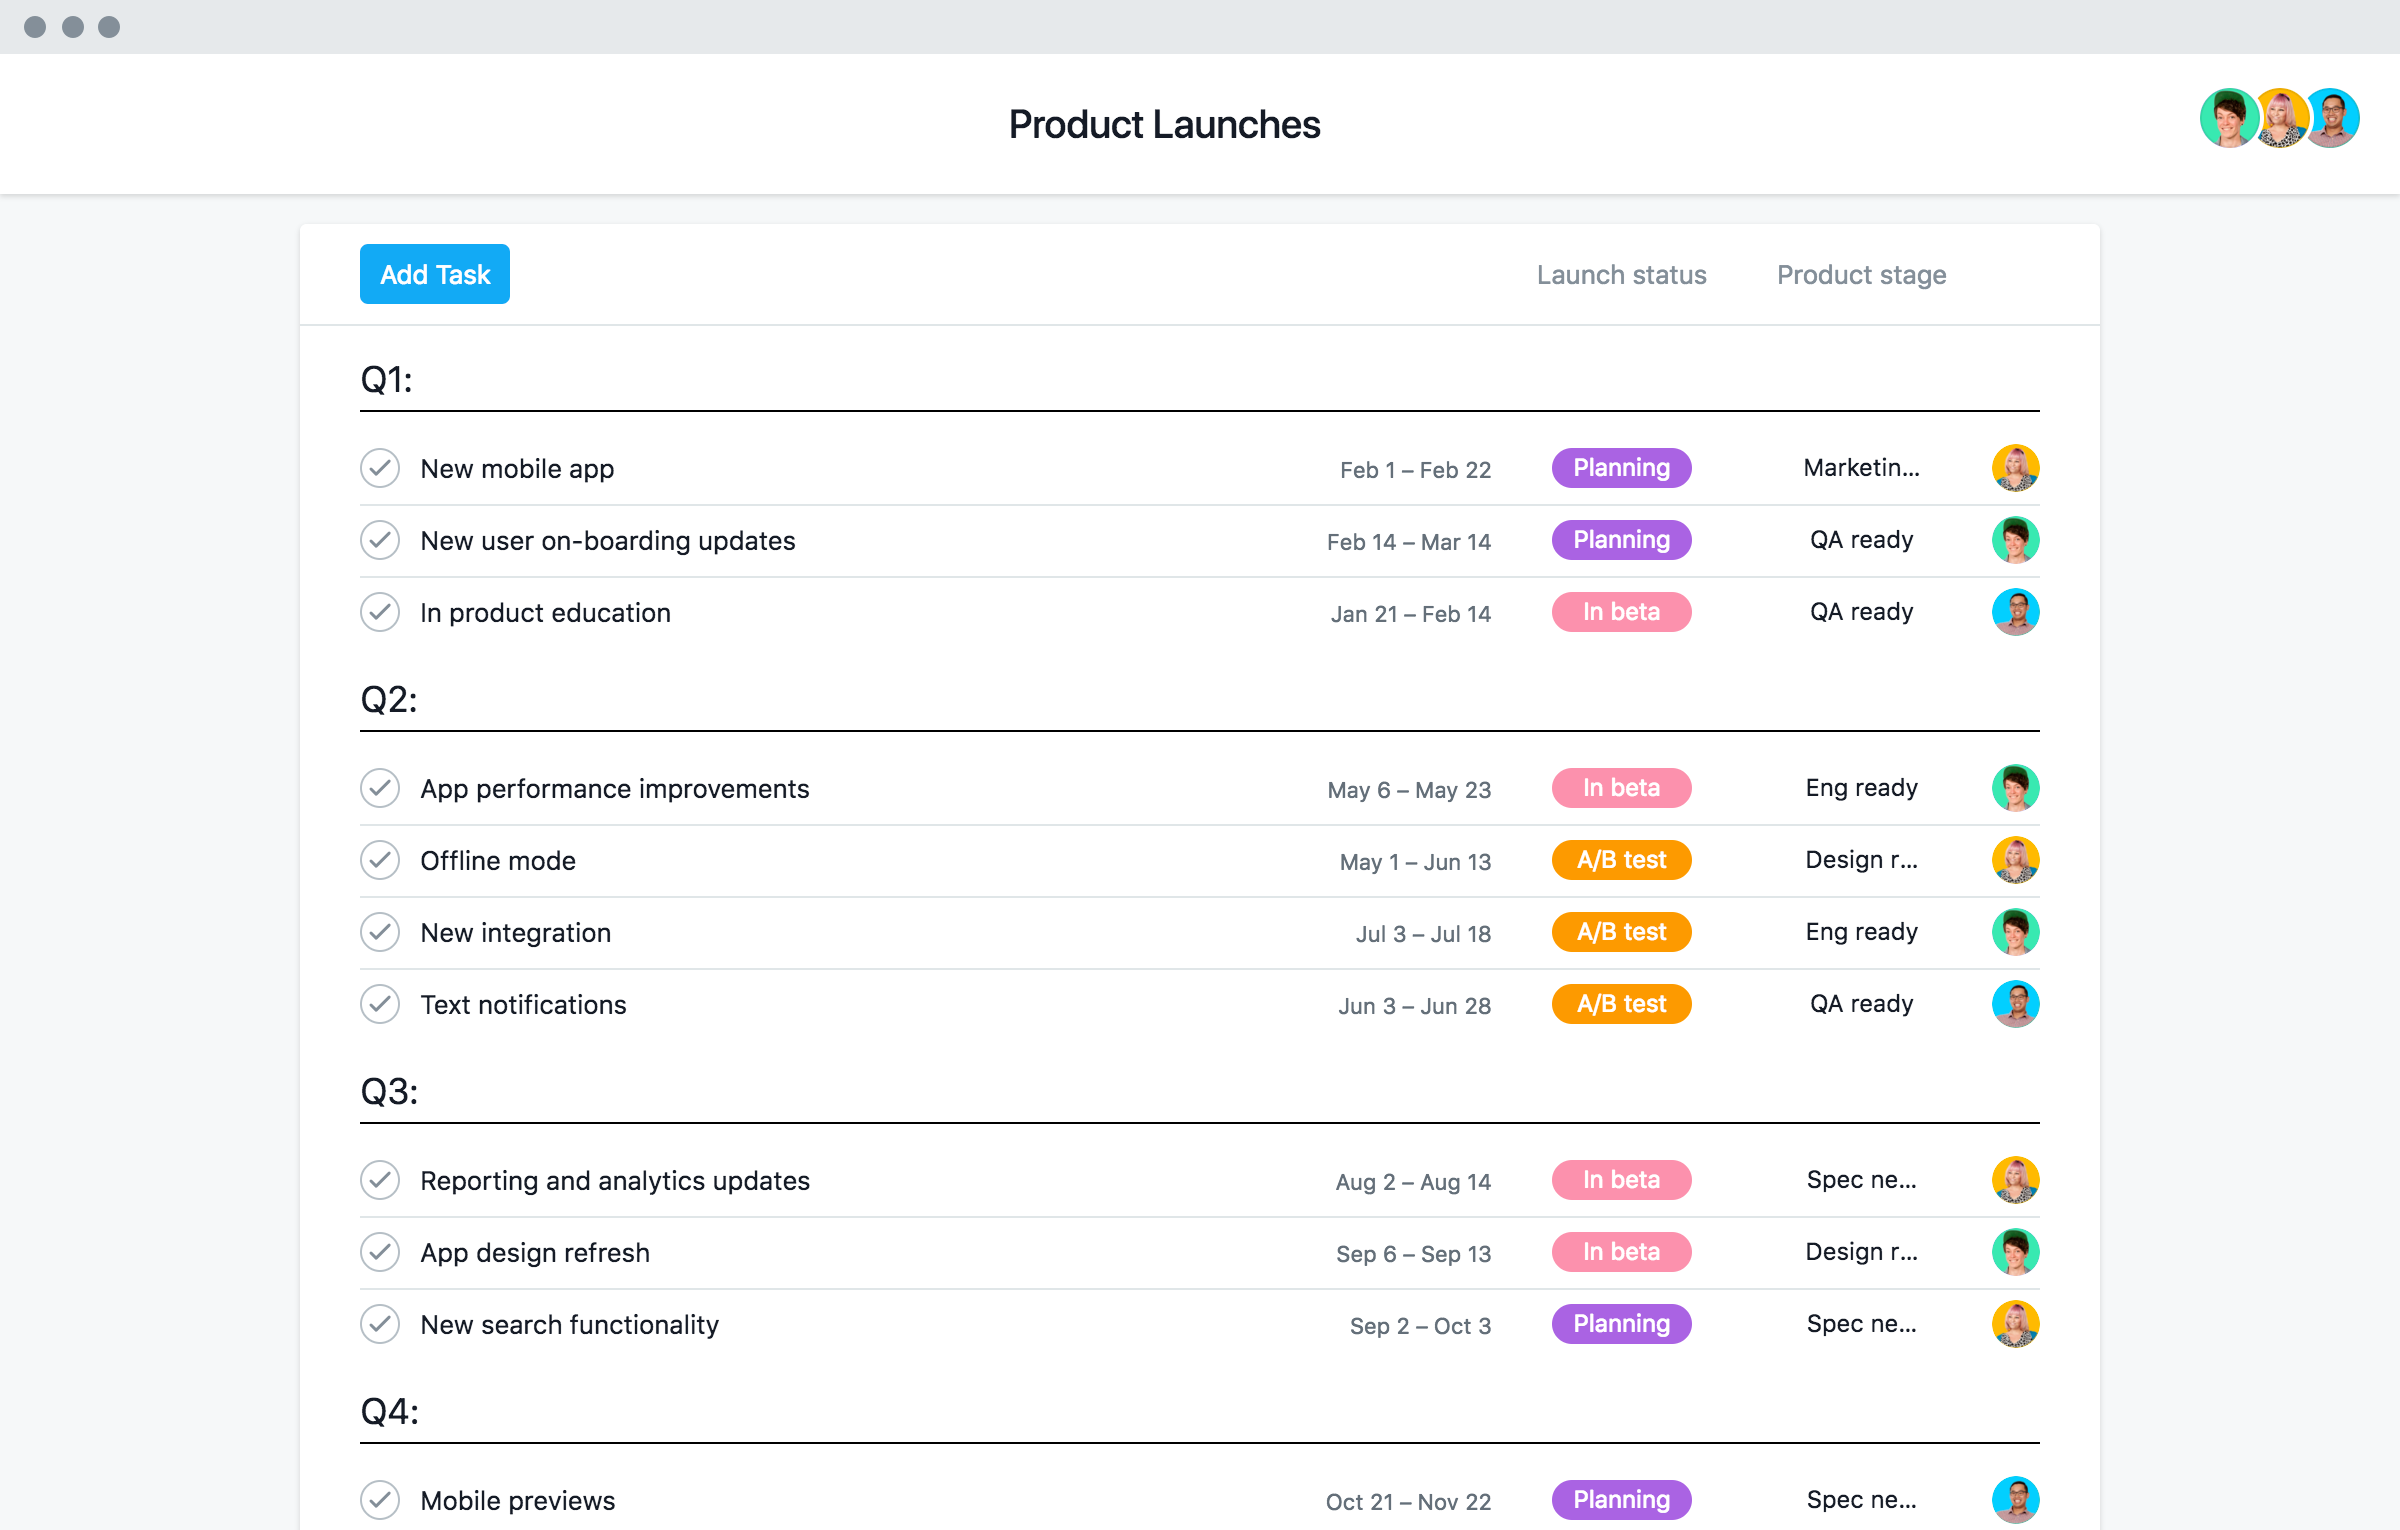This screenshot has height=1530, width=2400.
Task: Mark New mobile app as complete
Action: point(380,468)
